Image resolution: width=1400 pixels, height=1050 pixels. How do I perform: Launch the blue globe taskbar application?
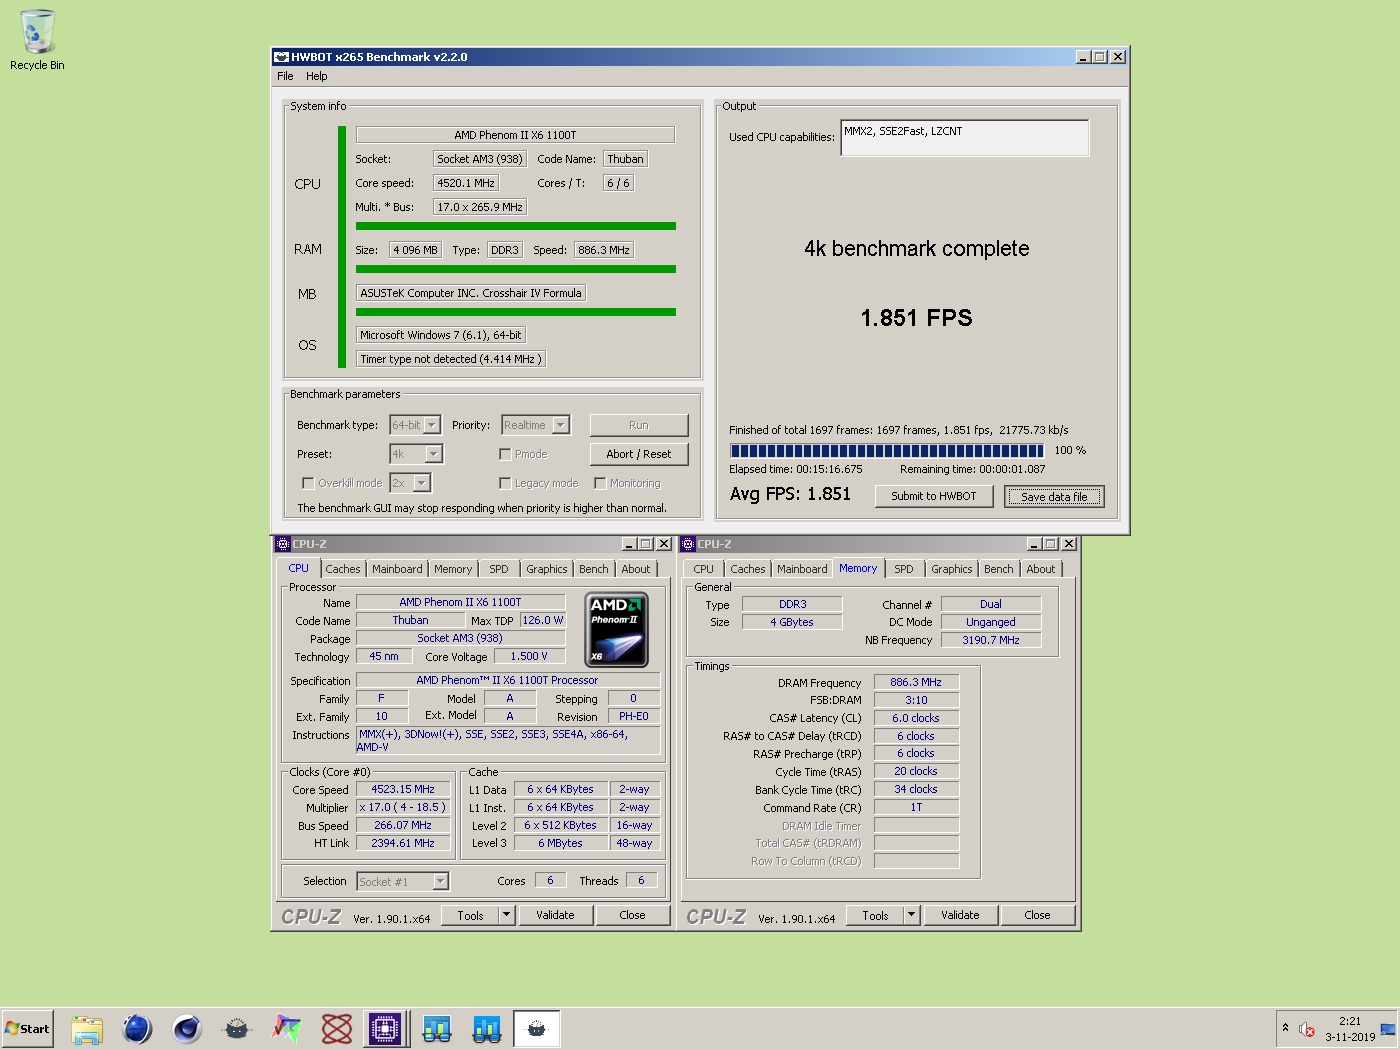pos(137,1028)
